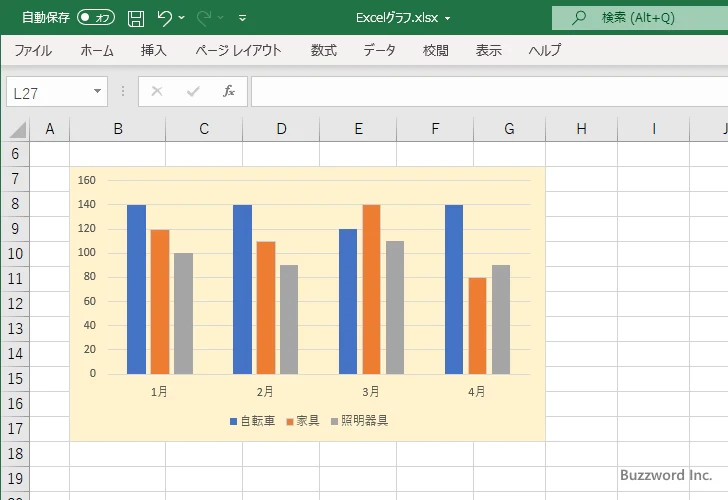The image size is (728, 500).
Task: Click the gray 照明器具 legend swatch
Action: pos(334,422)
